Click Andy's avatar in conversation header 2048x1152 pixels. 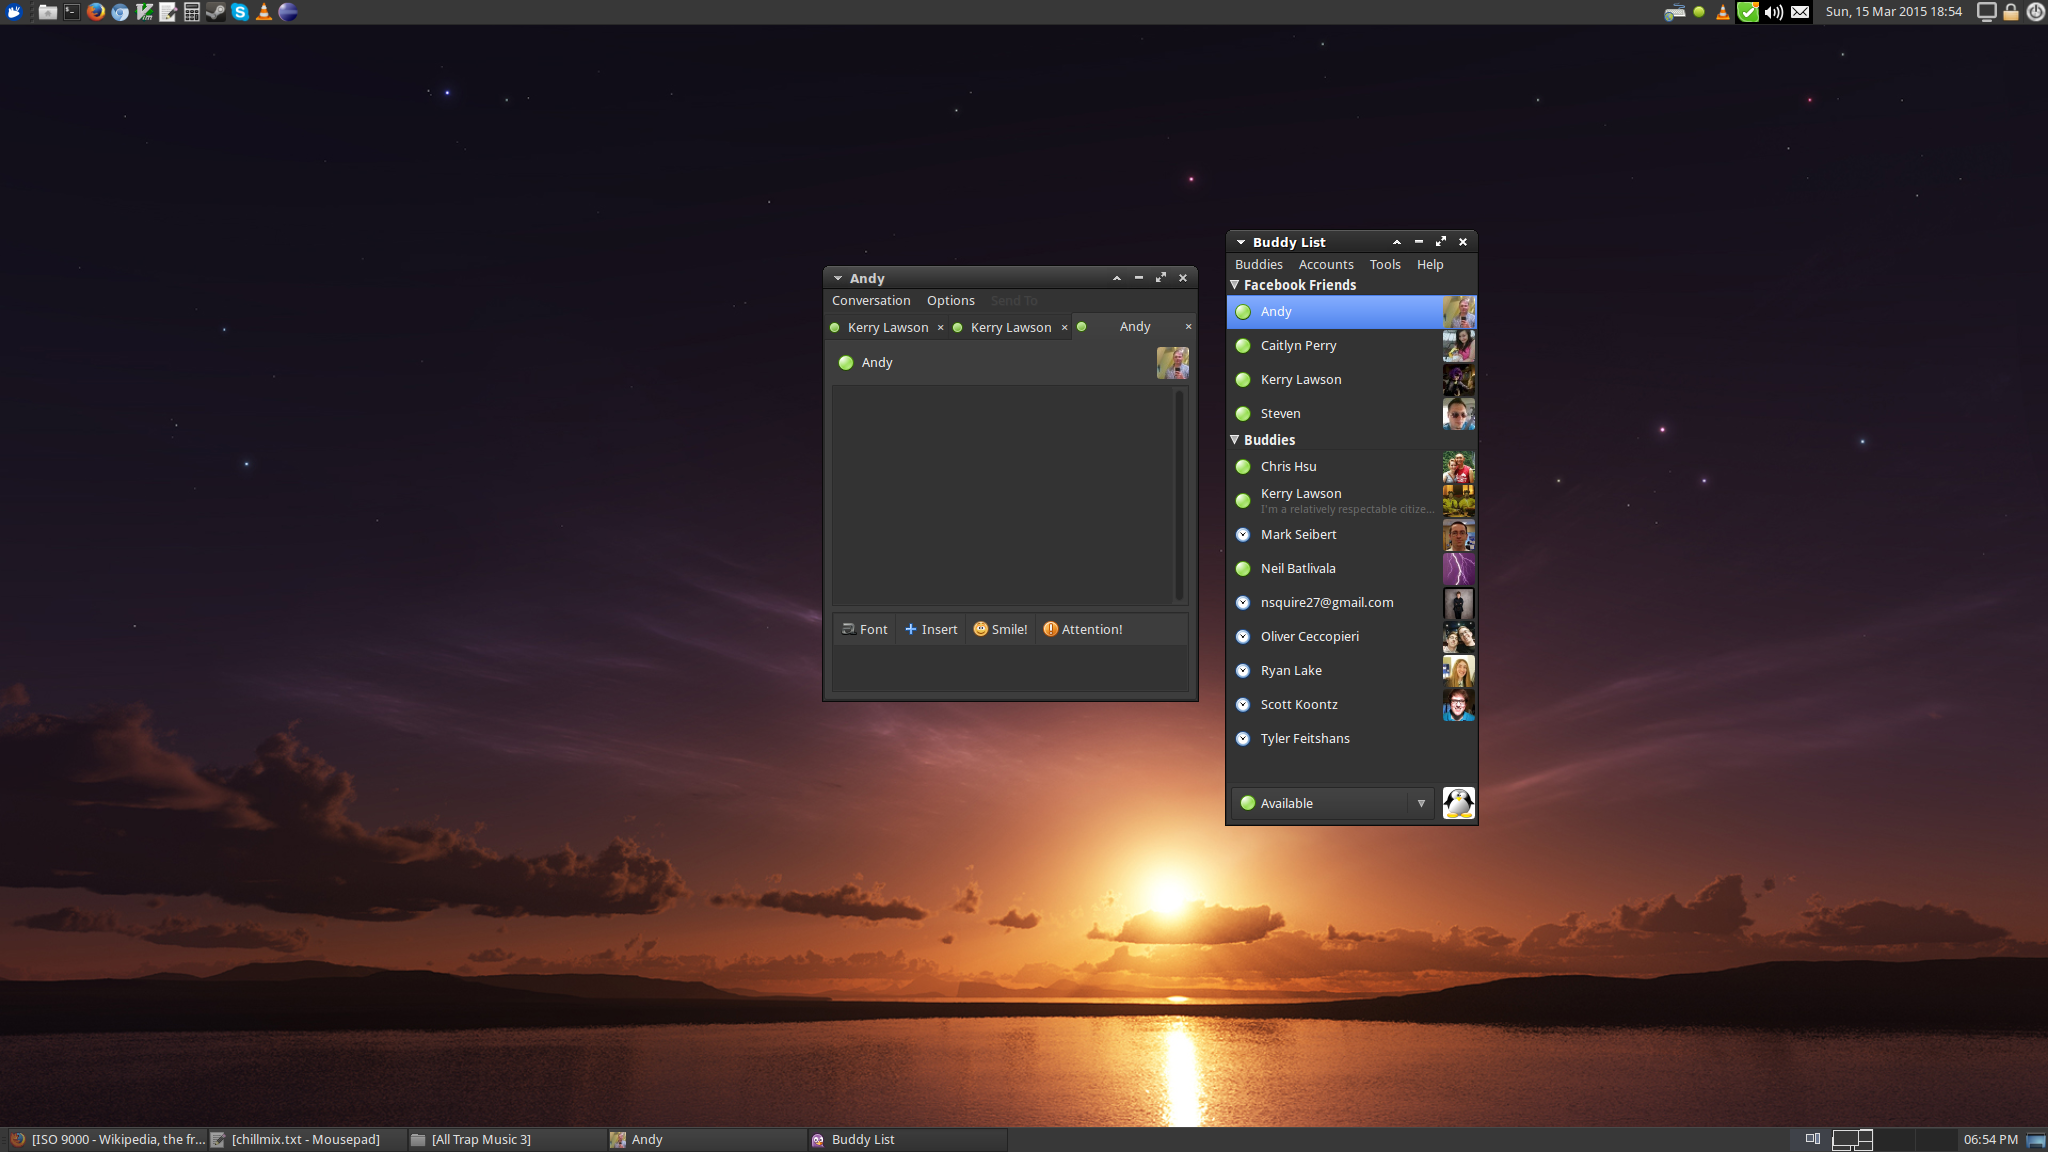[1173, 363]
